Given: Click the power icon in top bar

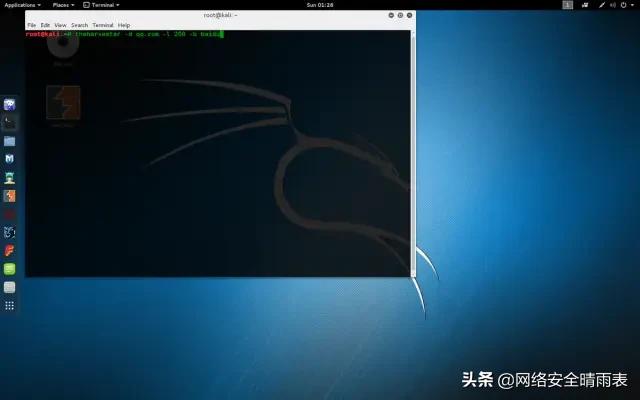Looking at the screenshot, I should [x=623, y=5].
